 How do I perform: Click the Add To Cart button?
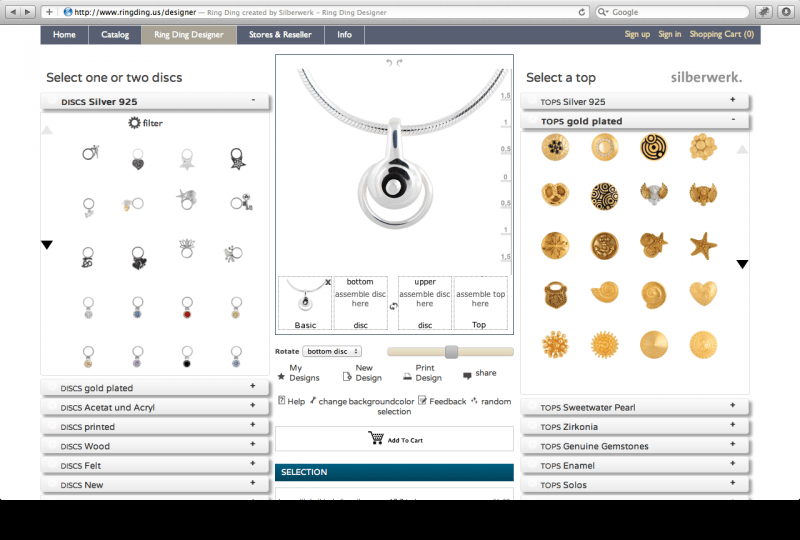tap(394, 439)
